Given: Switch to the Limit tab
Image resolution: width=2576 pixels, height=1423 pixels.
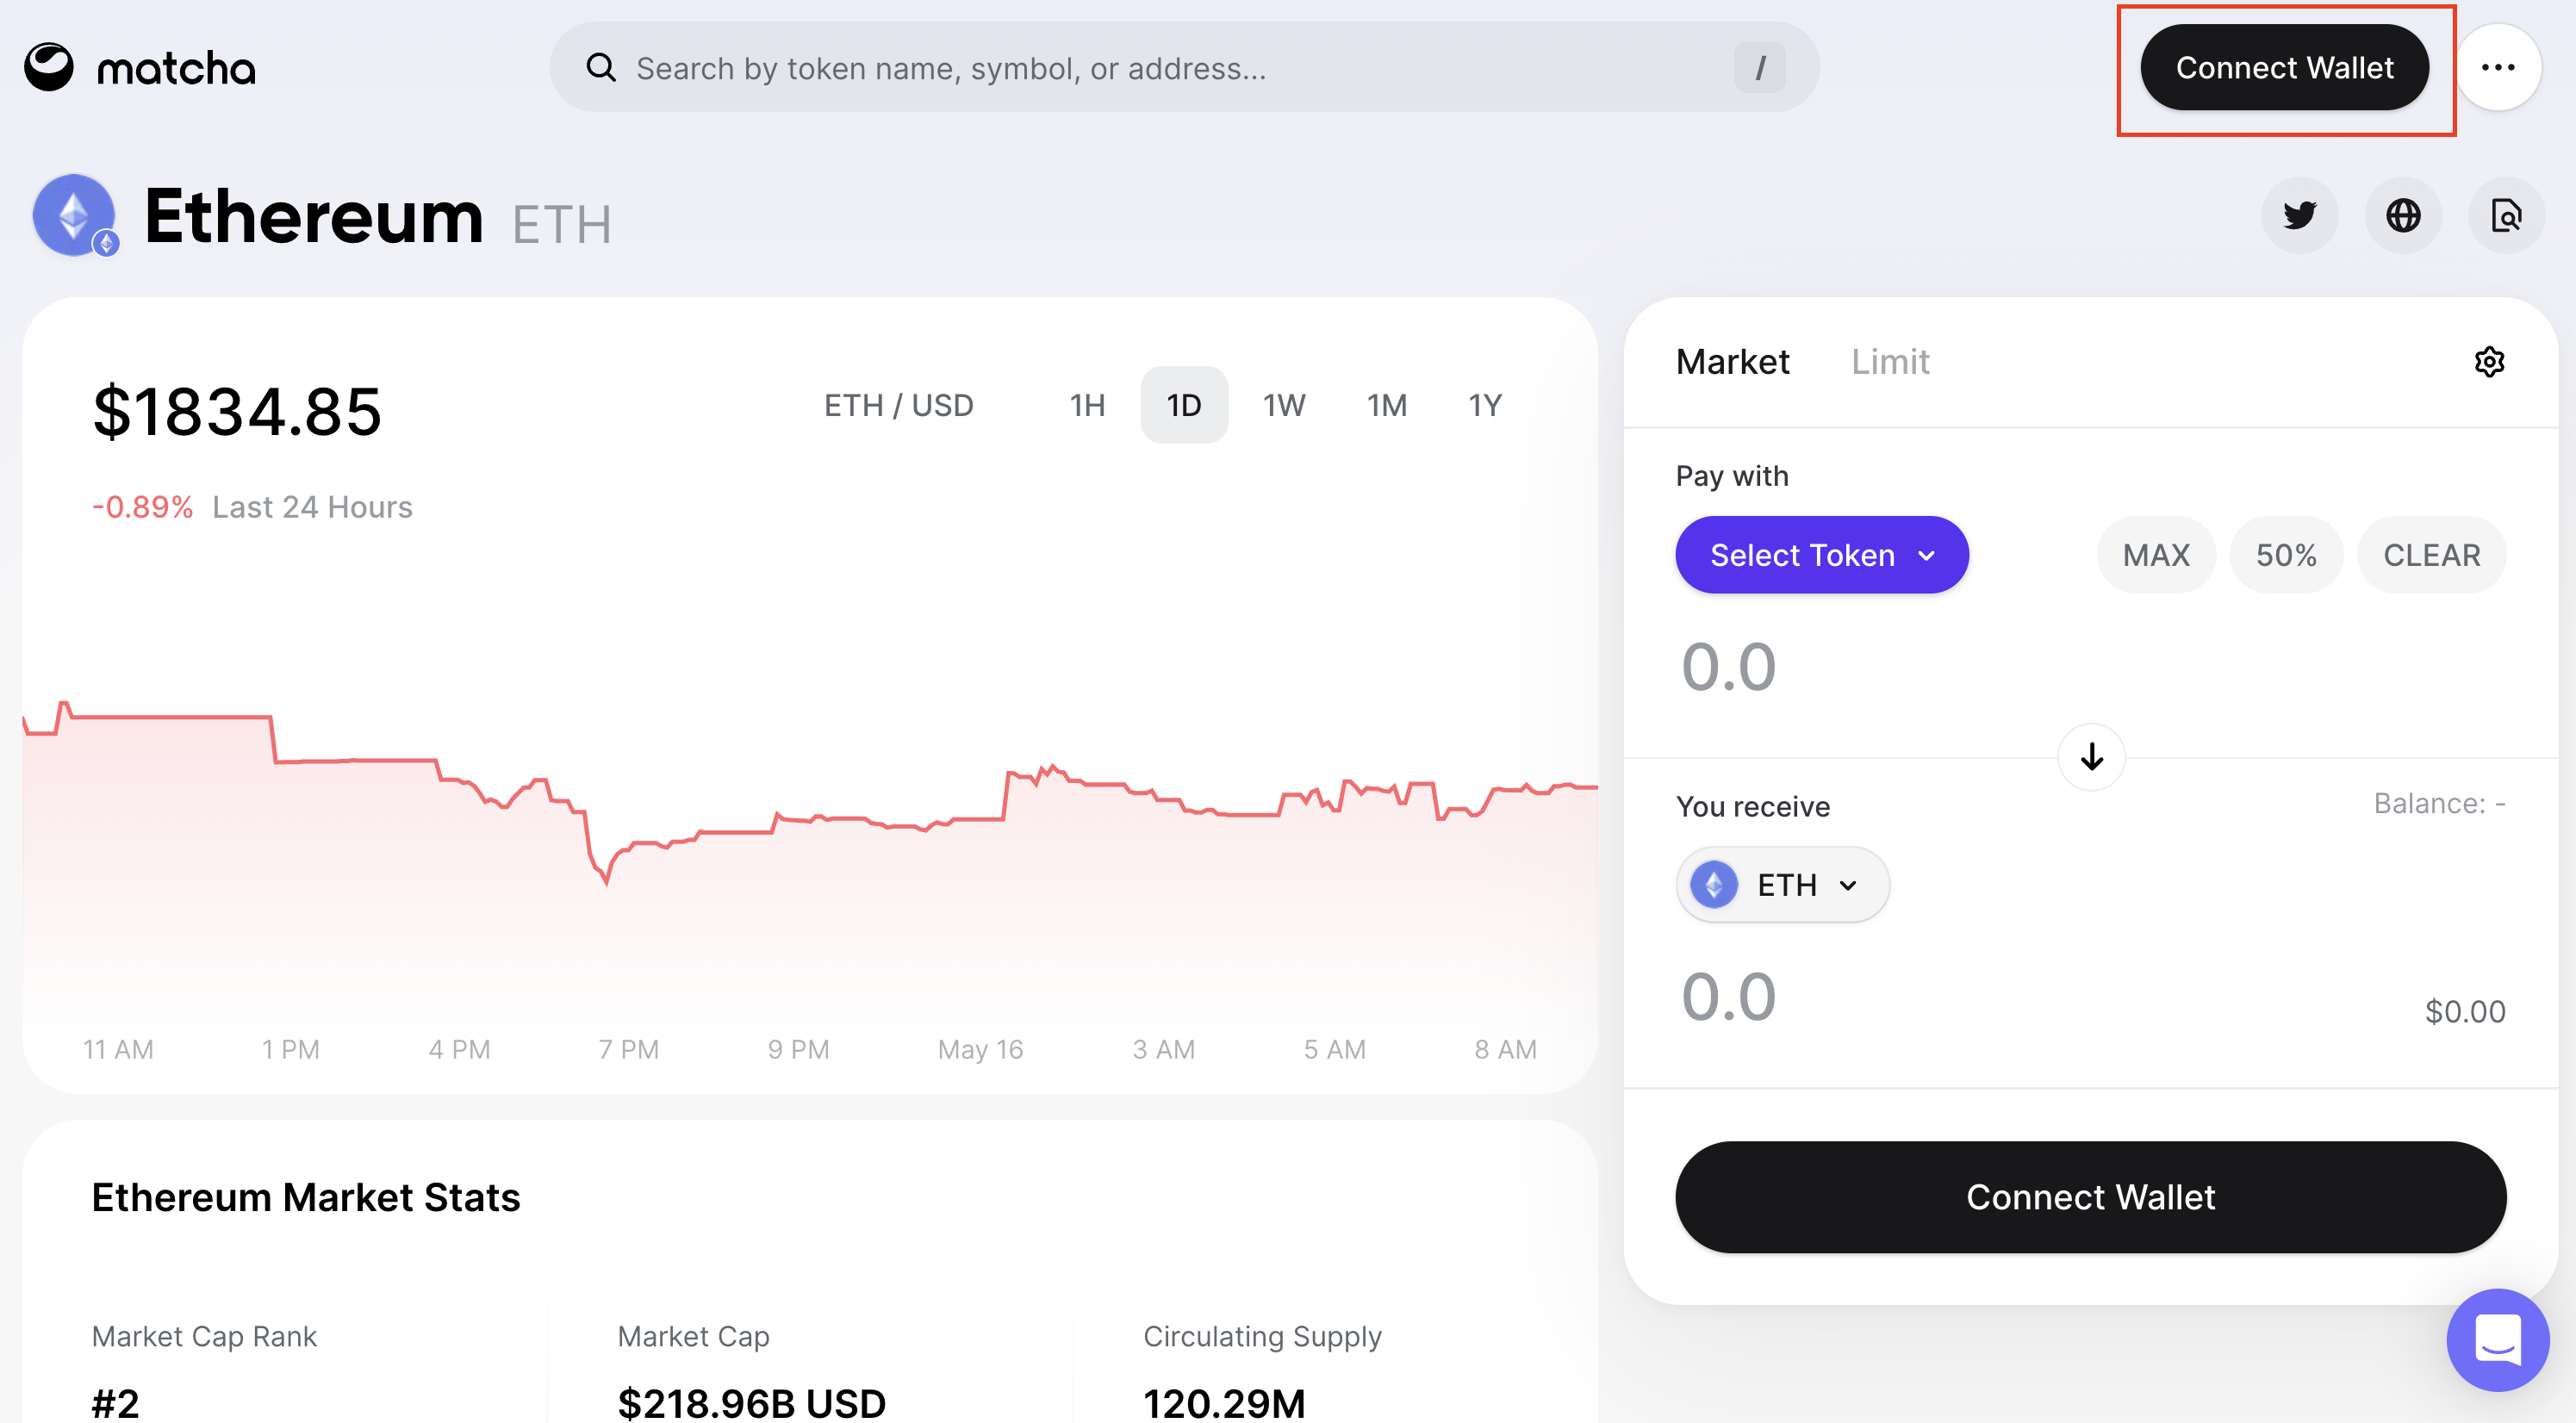Looking at the screenshot, I should pos(1889,361).
